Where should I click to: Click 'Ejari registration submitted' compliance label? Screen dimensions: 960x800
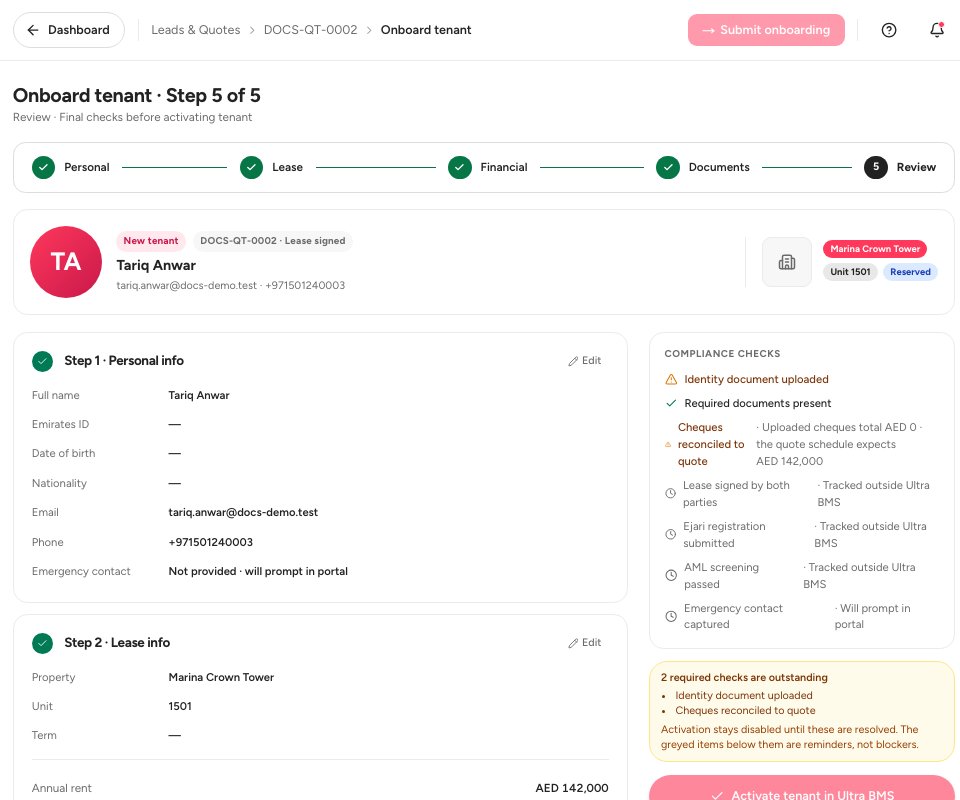pos(724,534)
